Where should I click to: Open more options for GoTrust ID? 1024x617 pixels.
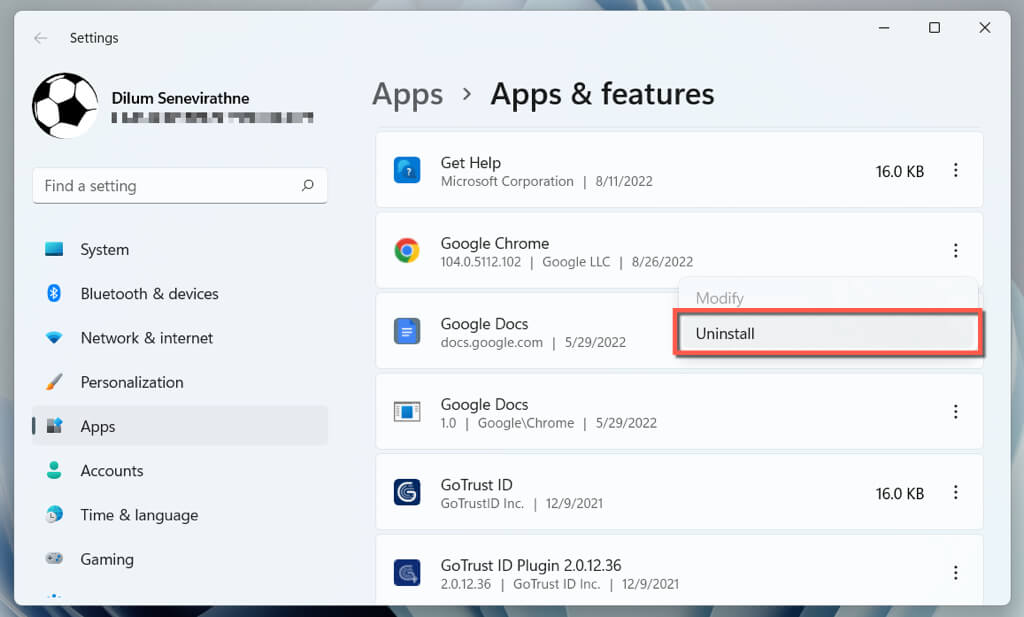(x=955, y=492)
